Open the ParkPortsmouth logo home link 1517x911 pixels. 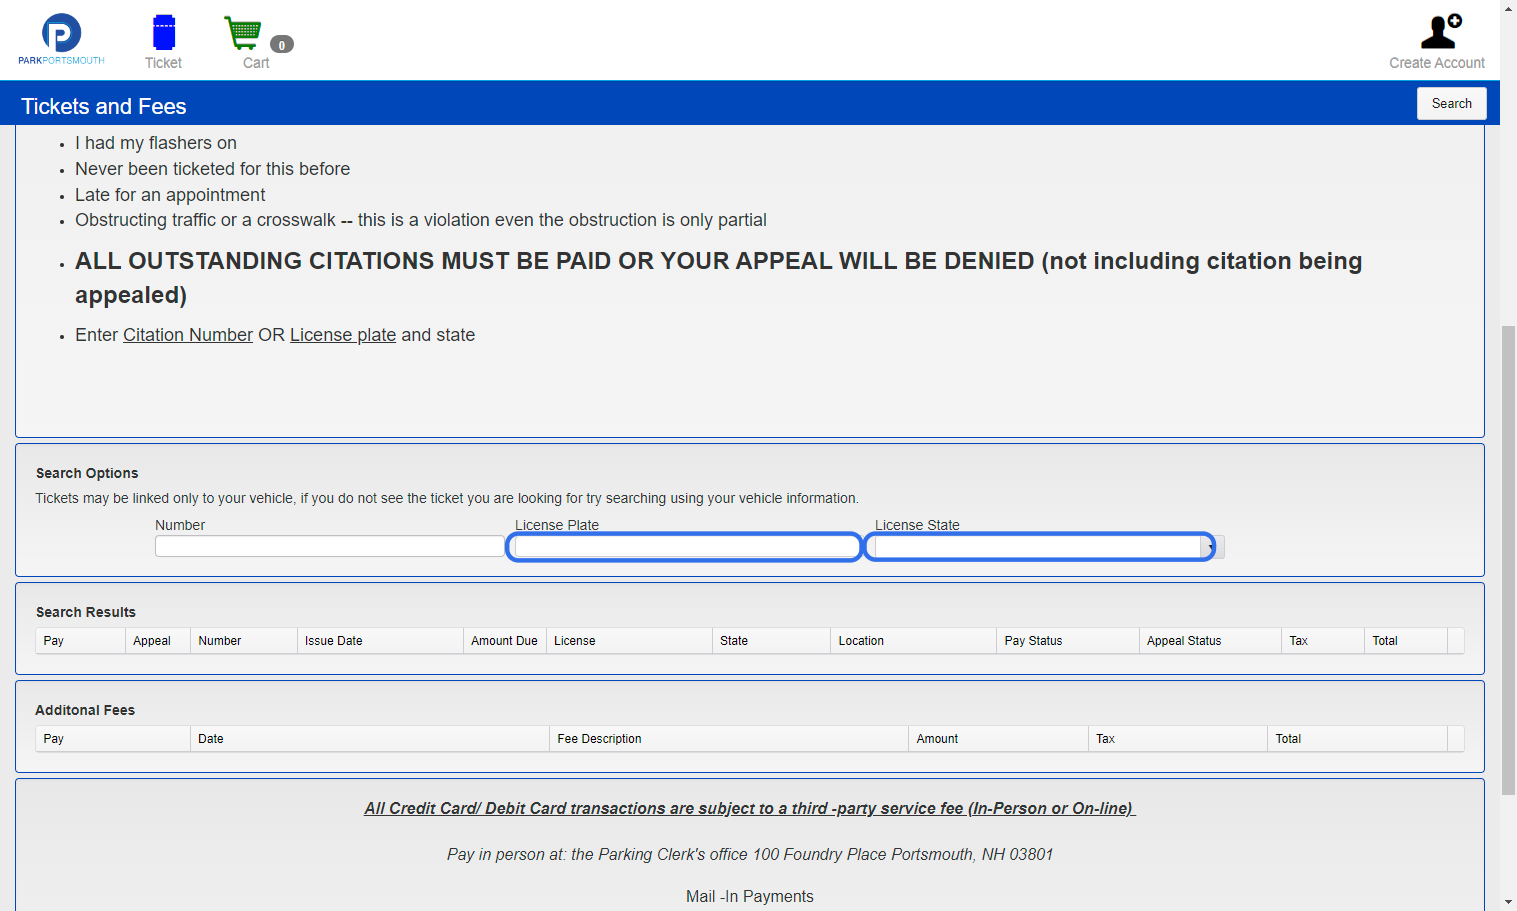point(61,40)
